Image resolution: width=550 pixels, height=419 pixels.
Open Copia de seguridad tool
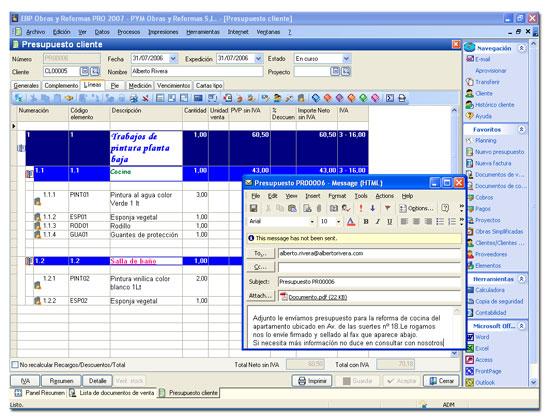pyautogui.click(x=498, y=301)
